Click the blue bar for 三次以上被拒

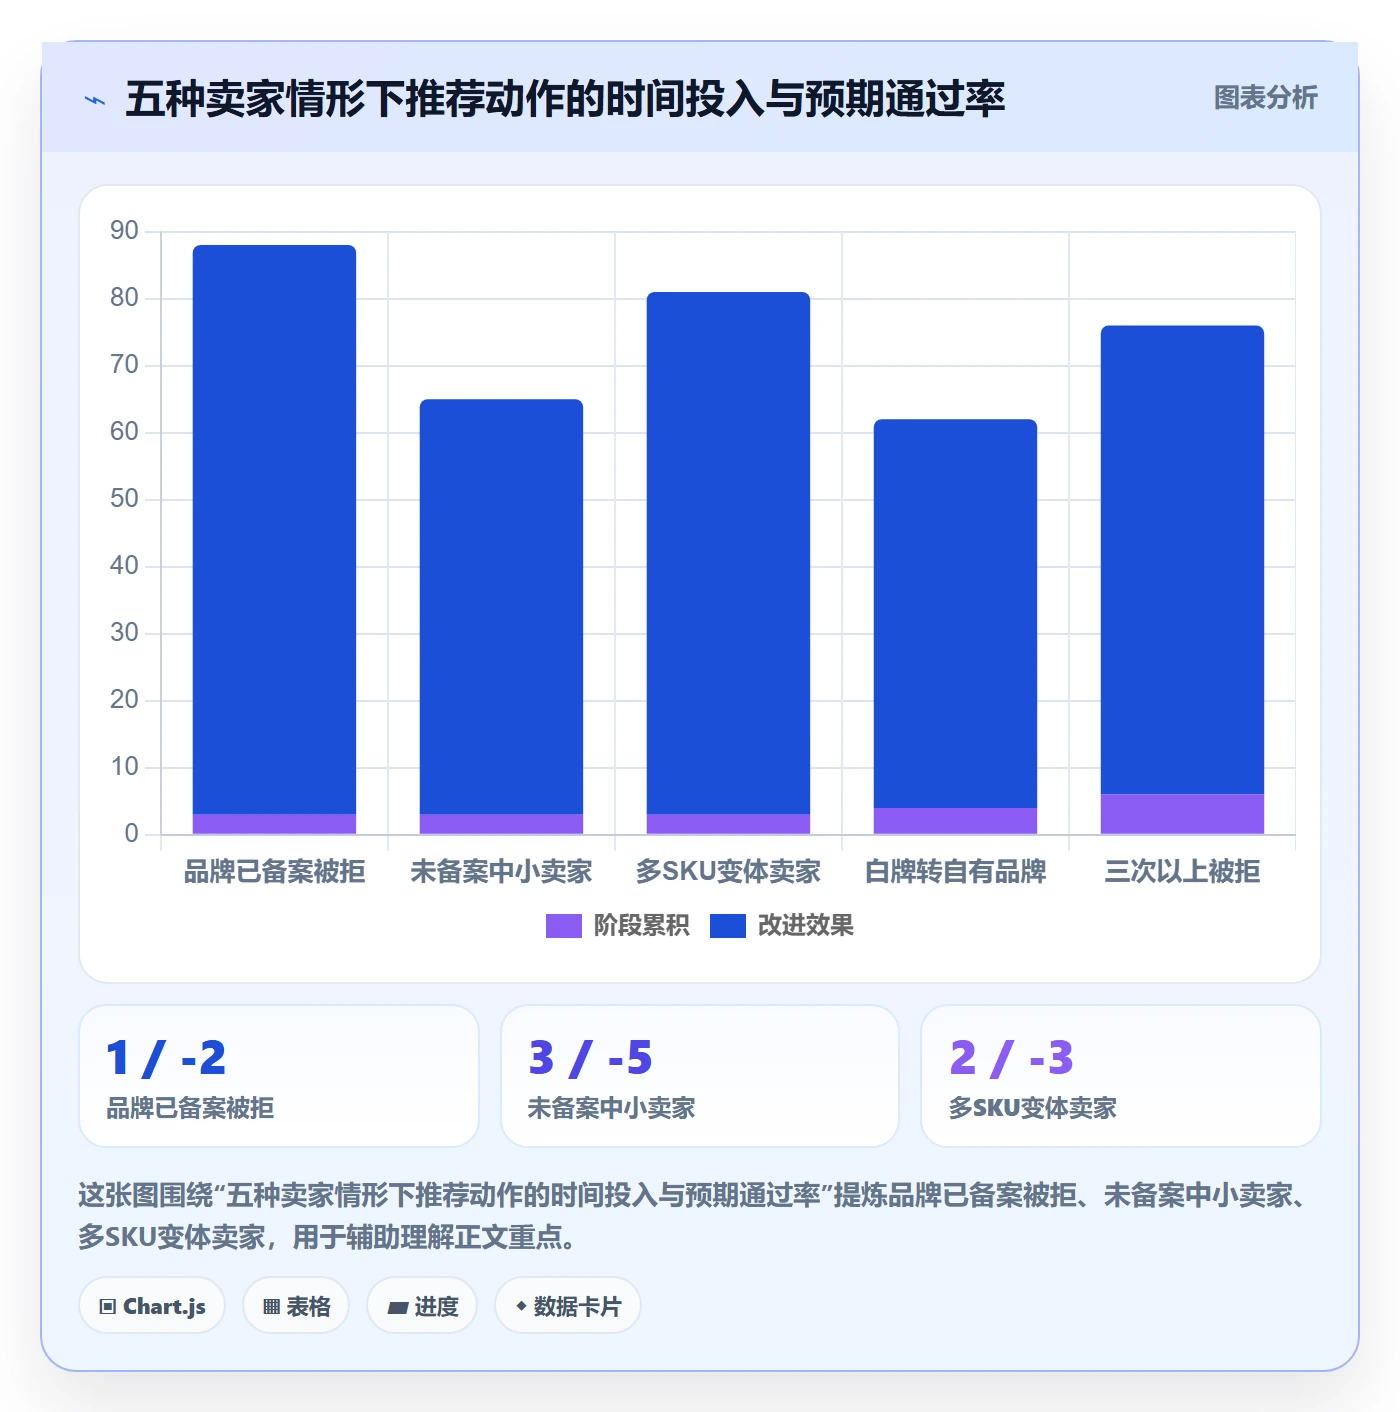pos(1182,560)
